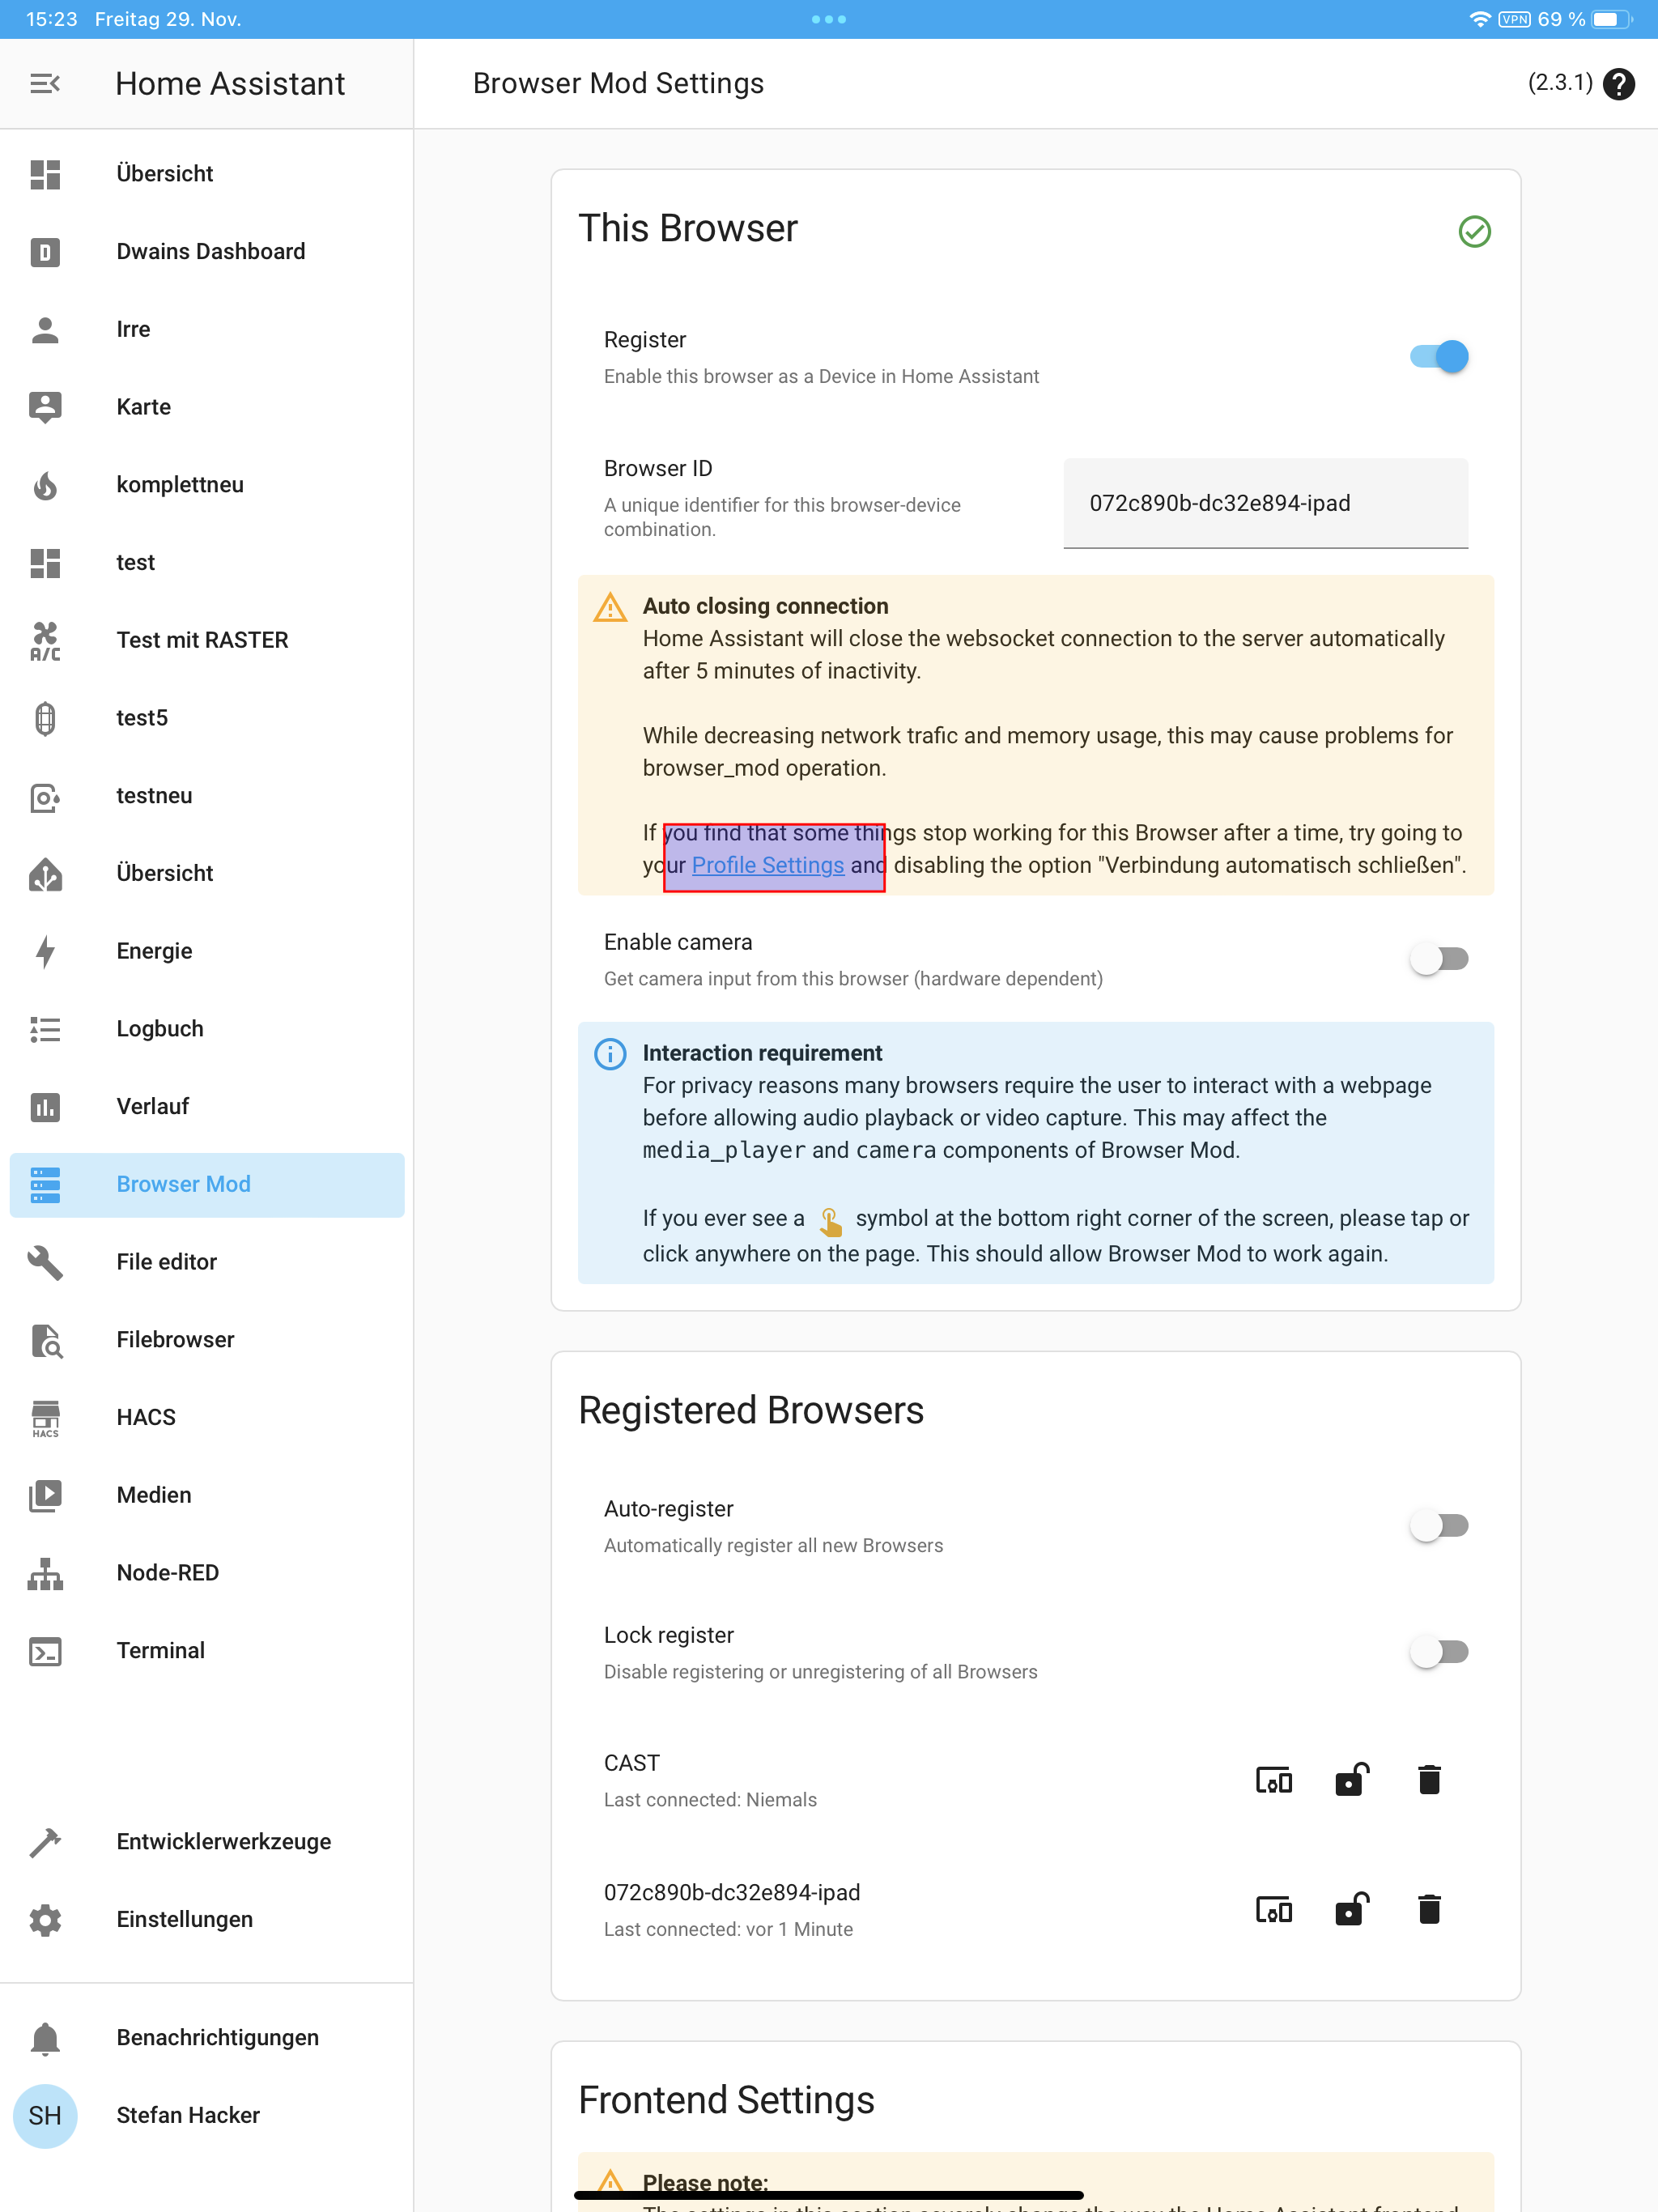The image size is (1658, 2212).
Task: Click the HACS store icon in the sidebar
Action: tap(45, 1417)
